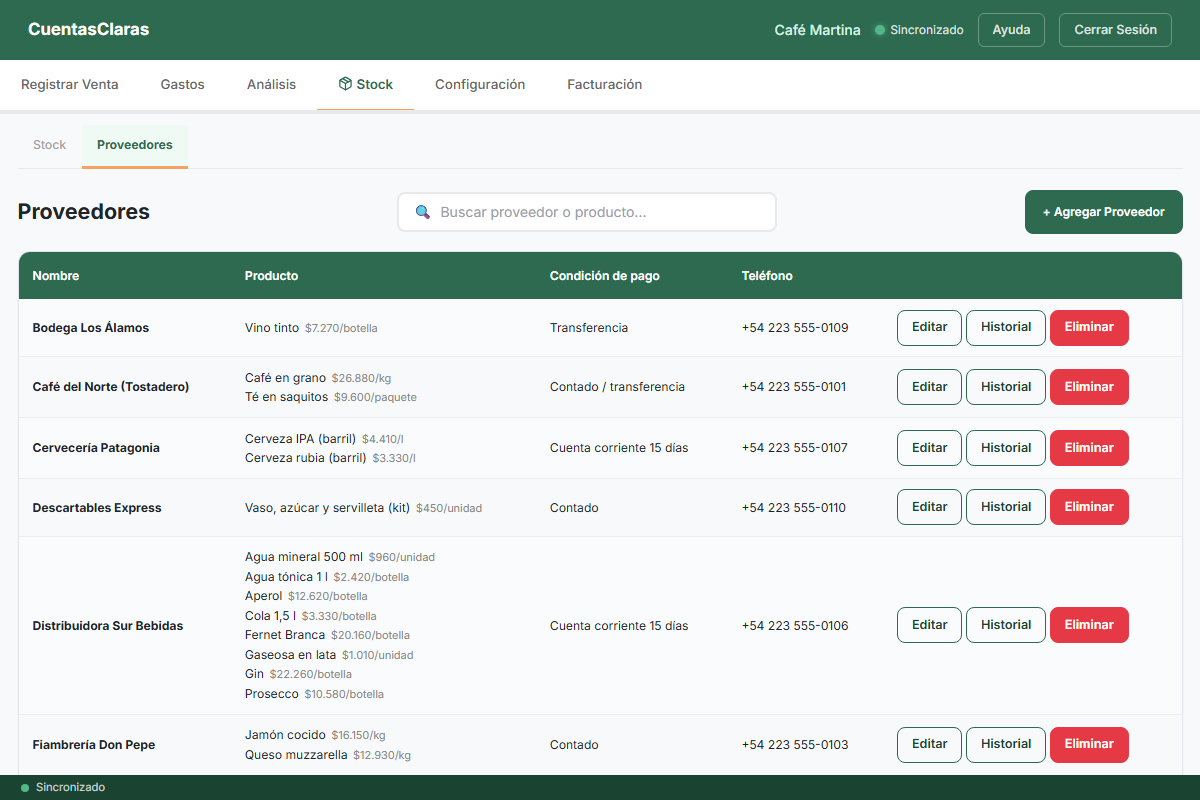This screenshot has height=800, width=1200.
Task: Click the search magnifier icon
Action: [423, 212]
